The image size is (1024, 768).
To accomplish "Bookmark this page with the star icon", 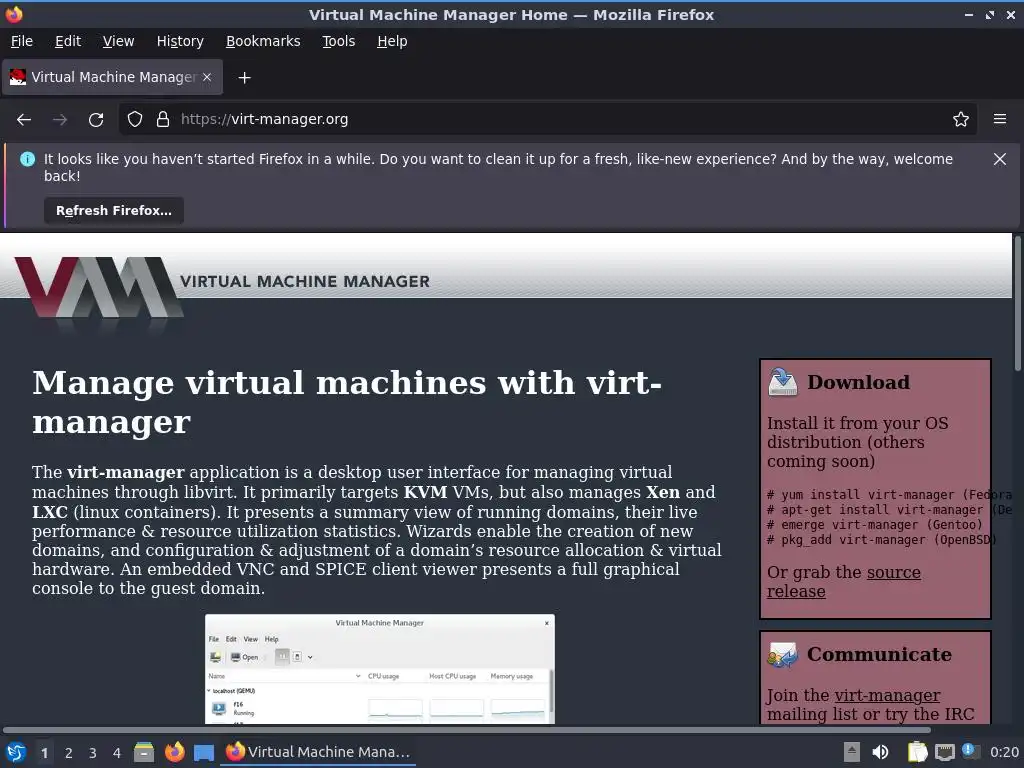I will (961, 120).
